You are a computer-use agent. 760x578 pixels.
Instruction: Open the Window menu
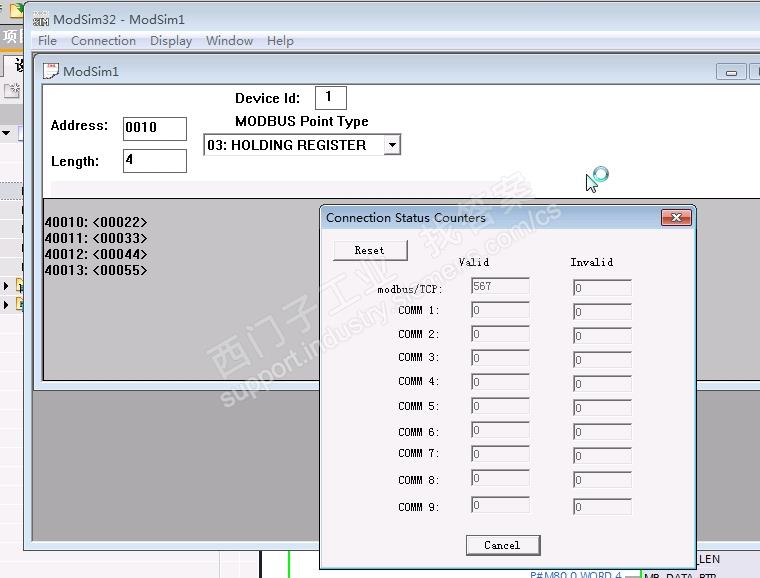[229, 41]
